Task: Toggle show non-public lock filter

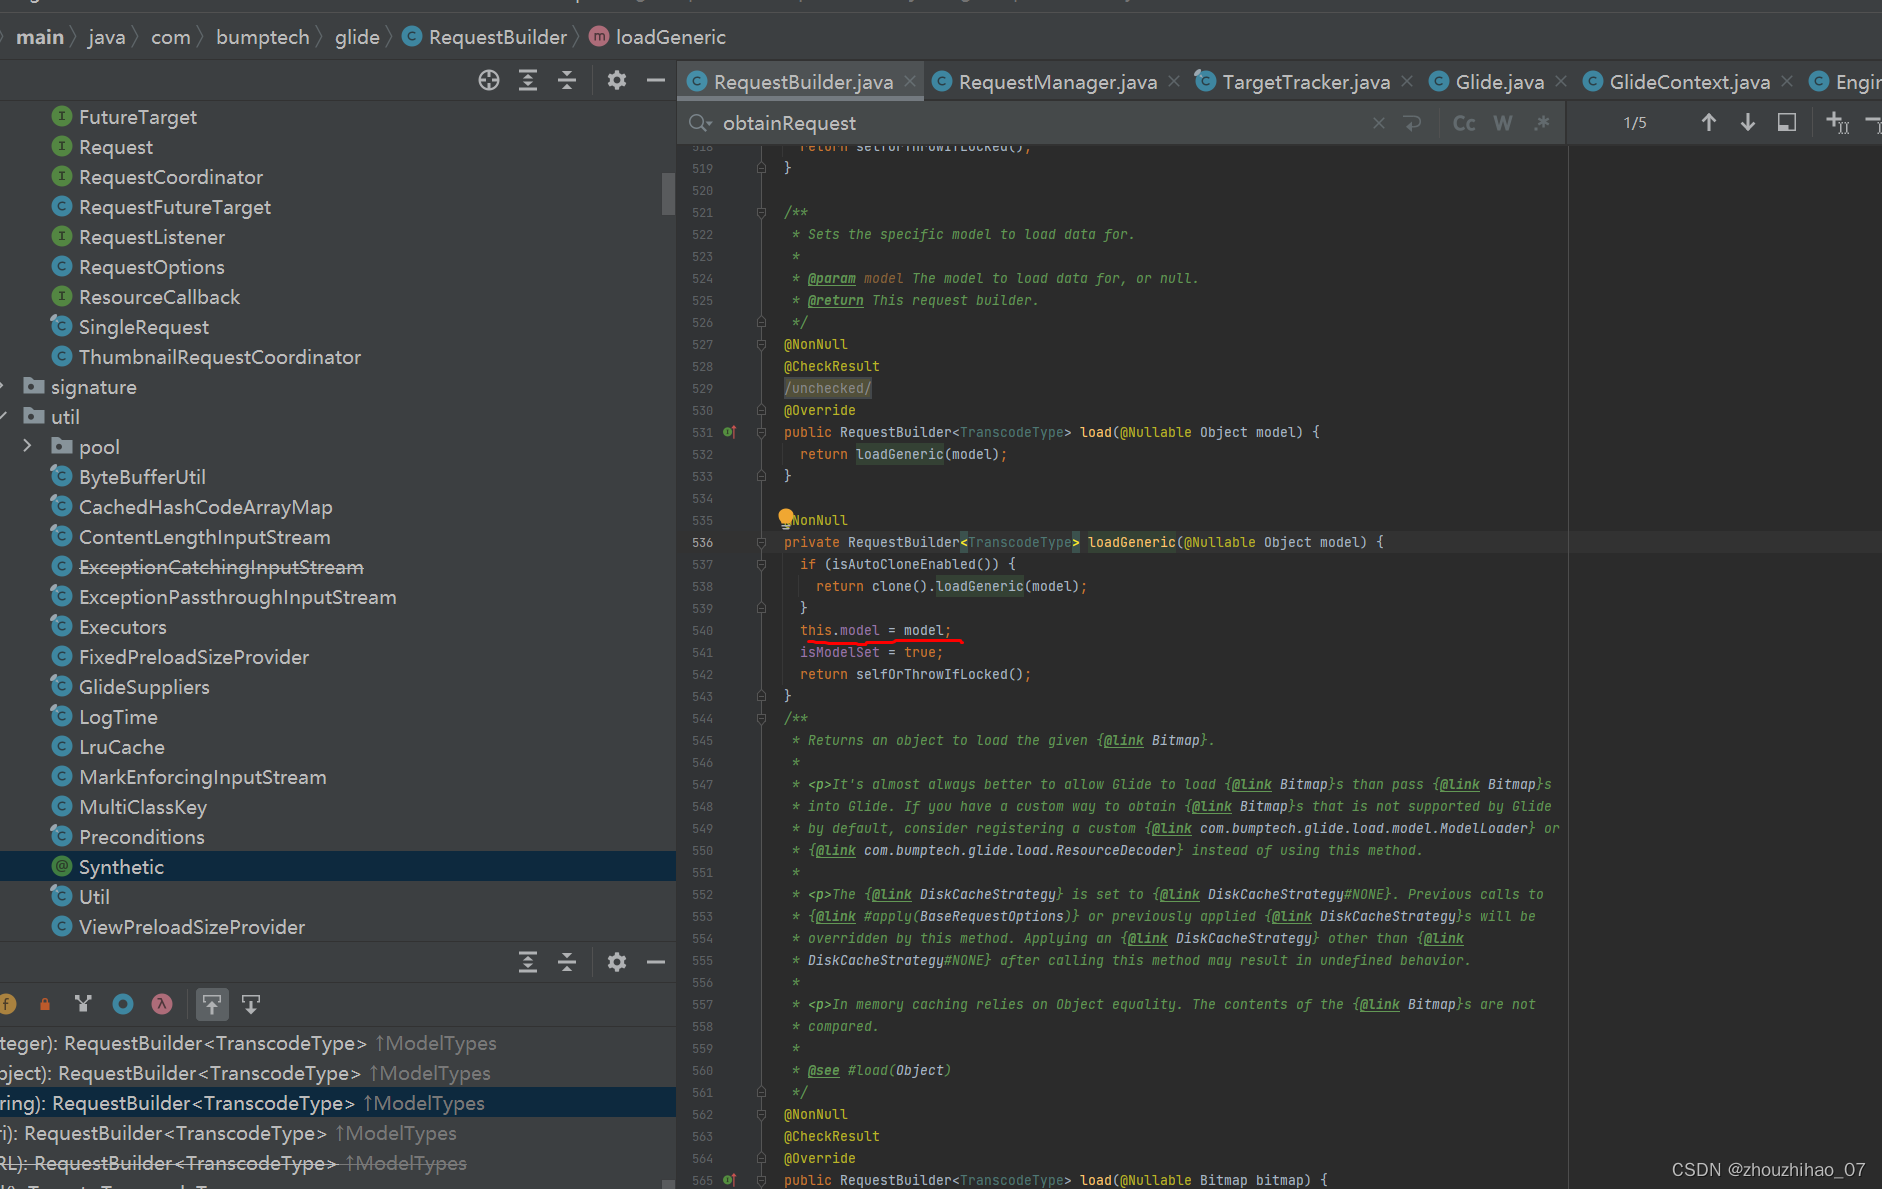Action: pos(44,1004)
